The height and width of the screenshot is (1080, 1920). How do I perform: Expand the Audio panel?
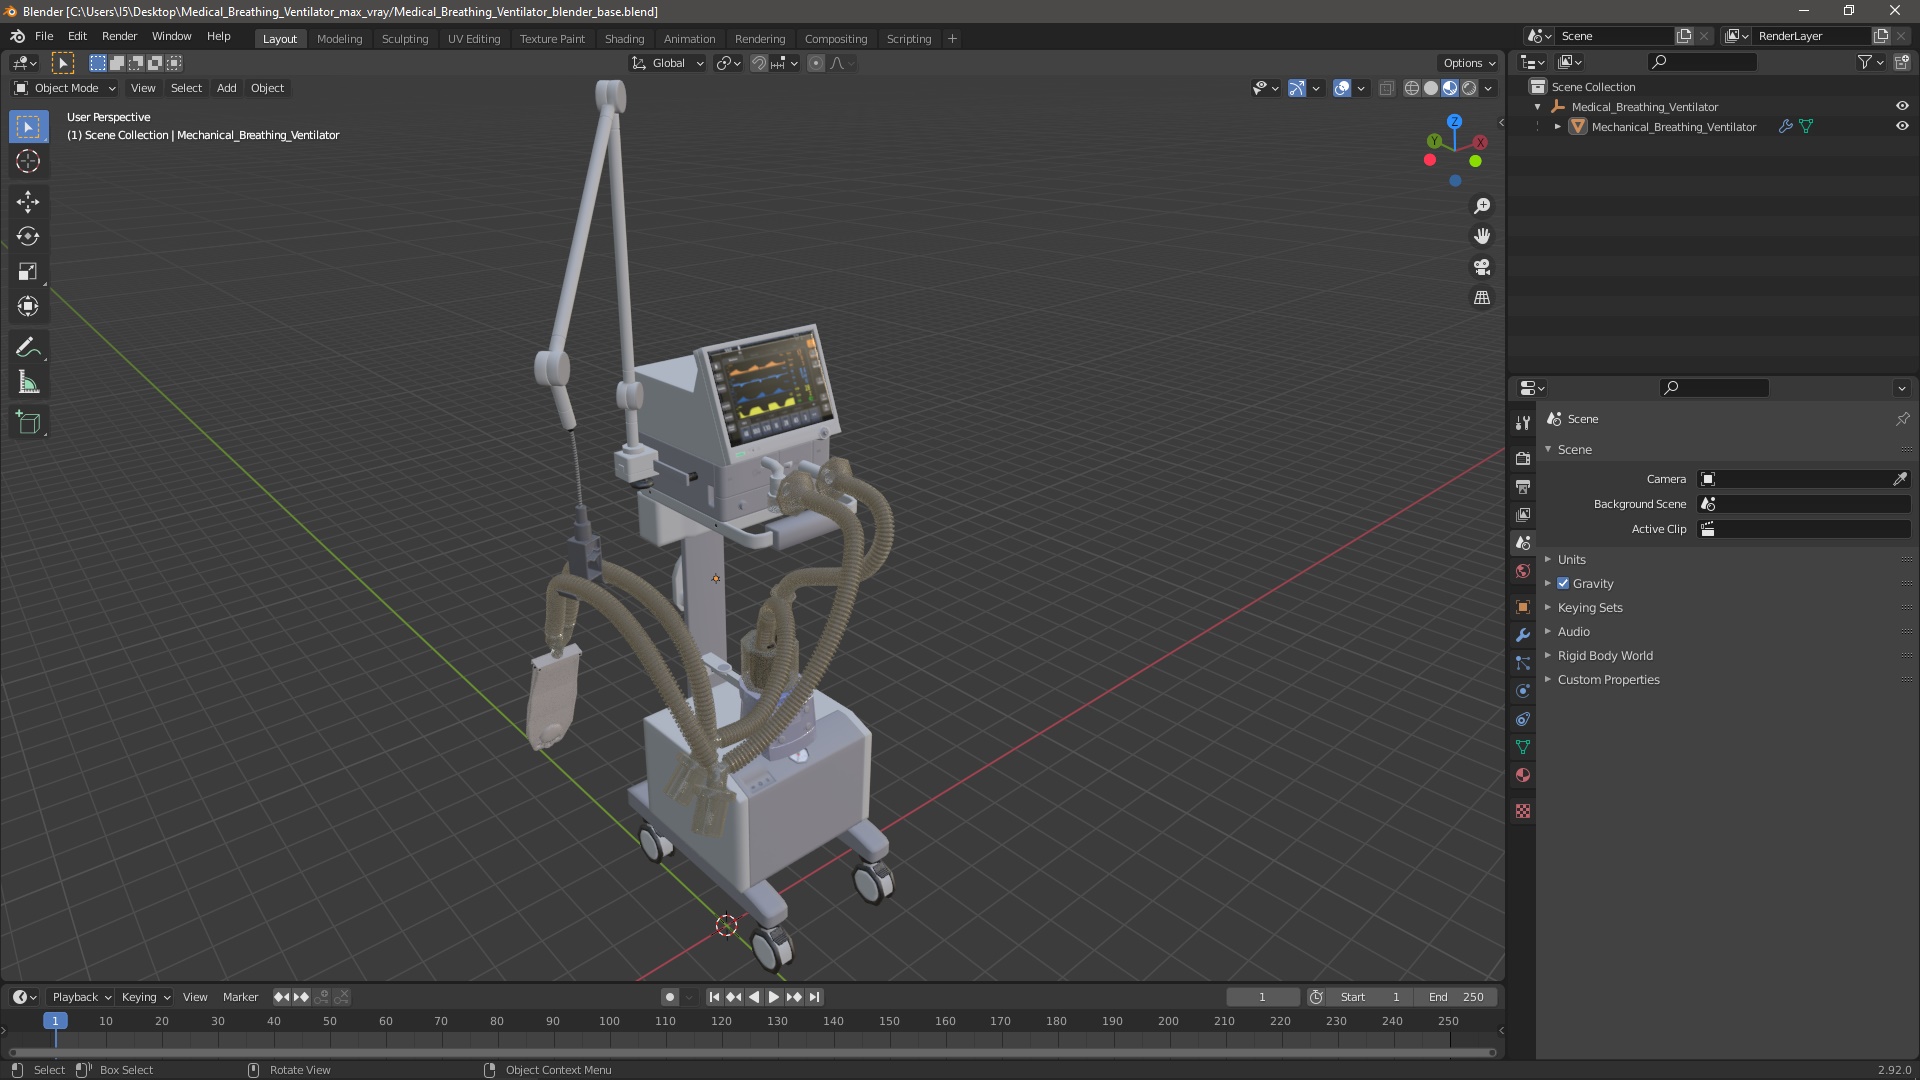pyautogui.click(x=1573, y=631)
